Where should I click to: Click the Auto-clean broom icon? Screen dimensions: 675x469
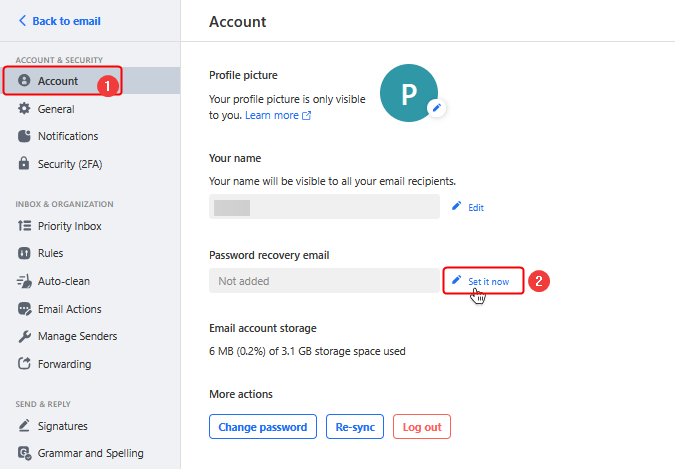[25, 281]
